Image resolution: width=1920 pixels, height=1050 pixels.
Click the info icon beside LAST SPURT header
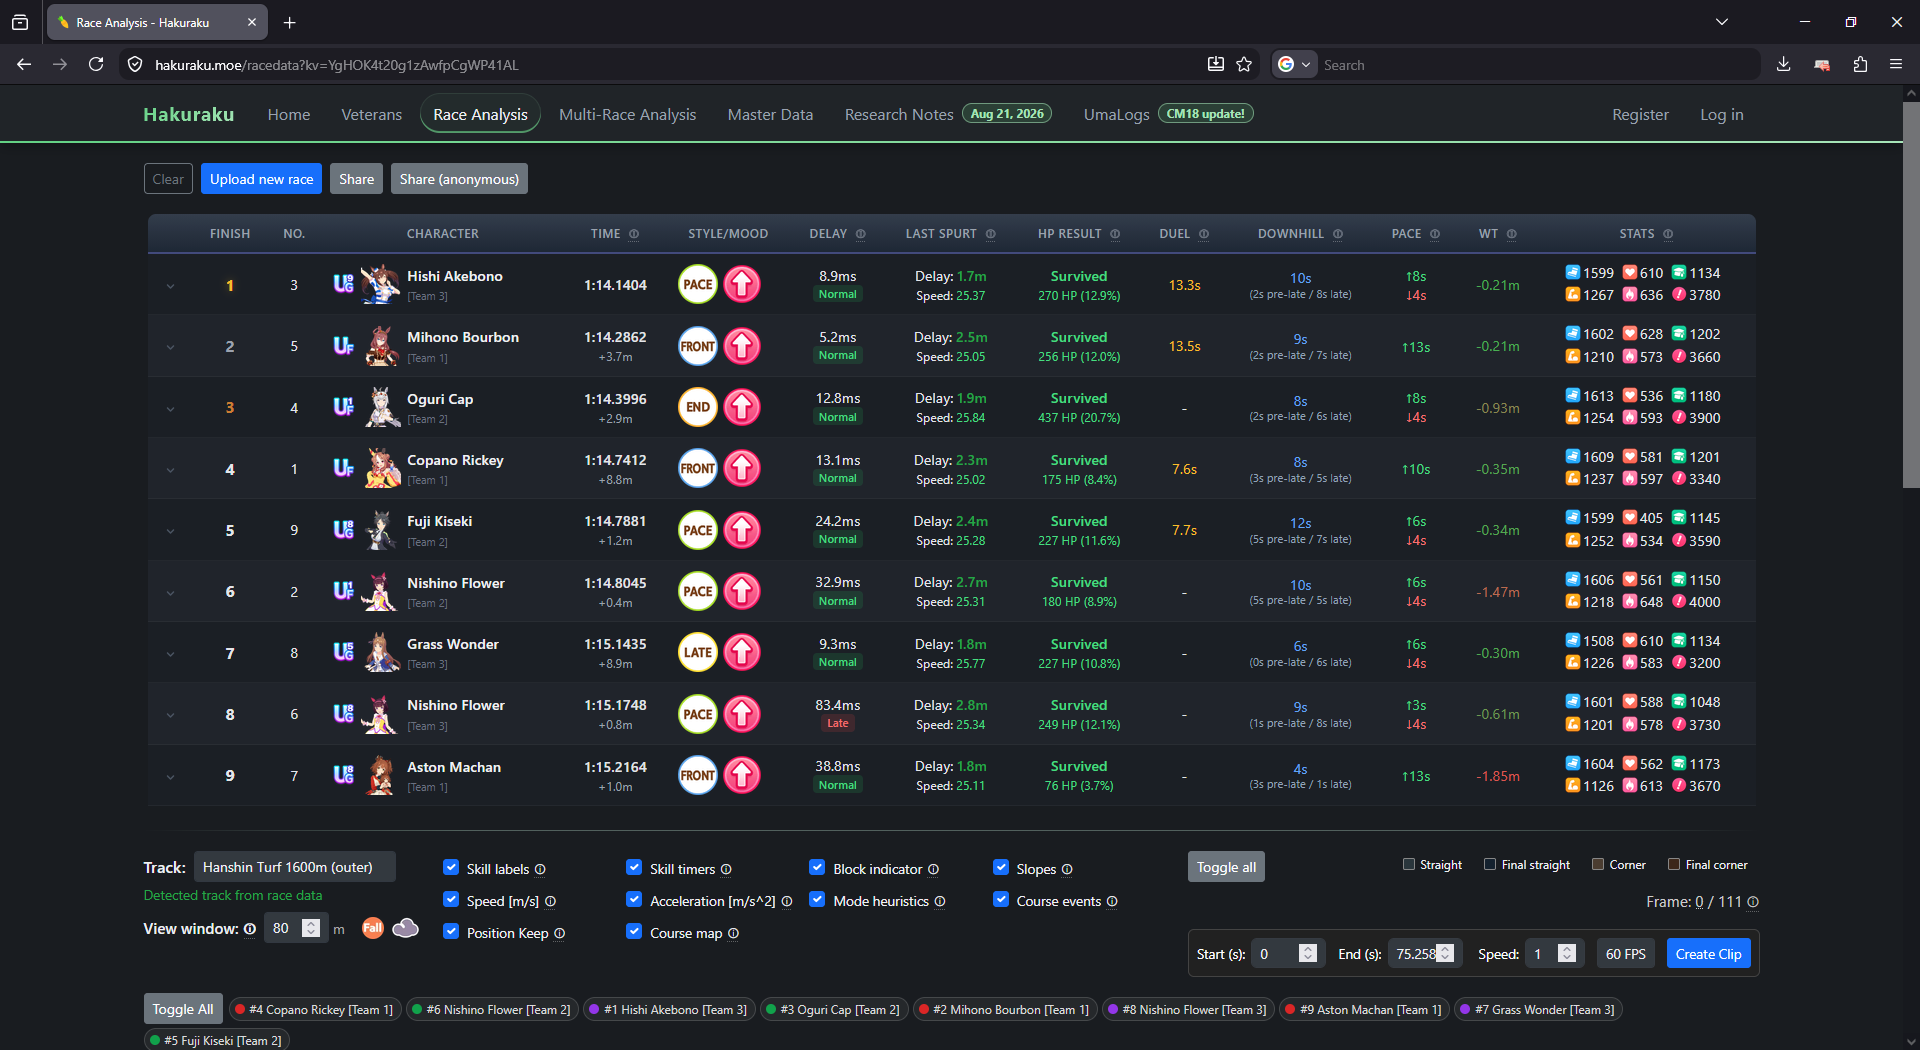click(991, 234)
